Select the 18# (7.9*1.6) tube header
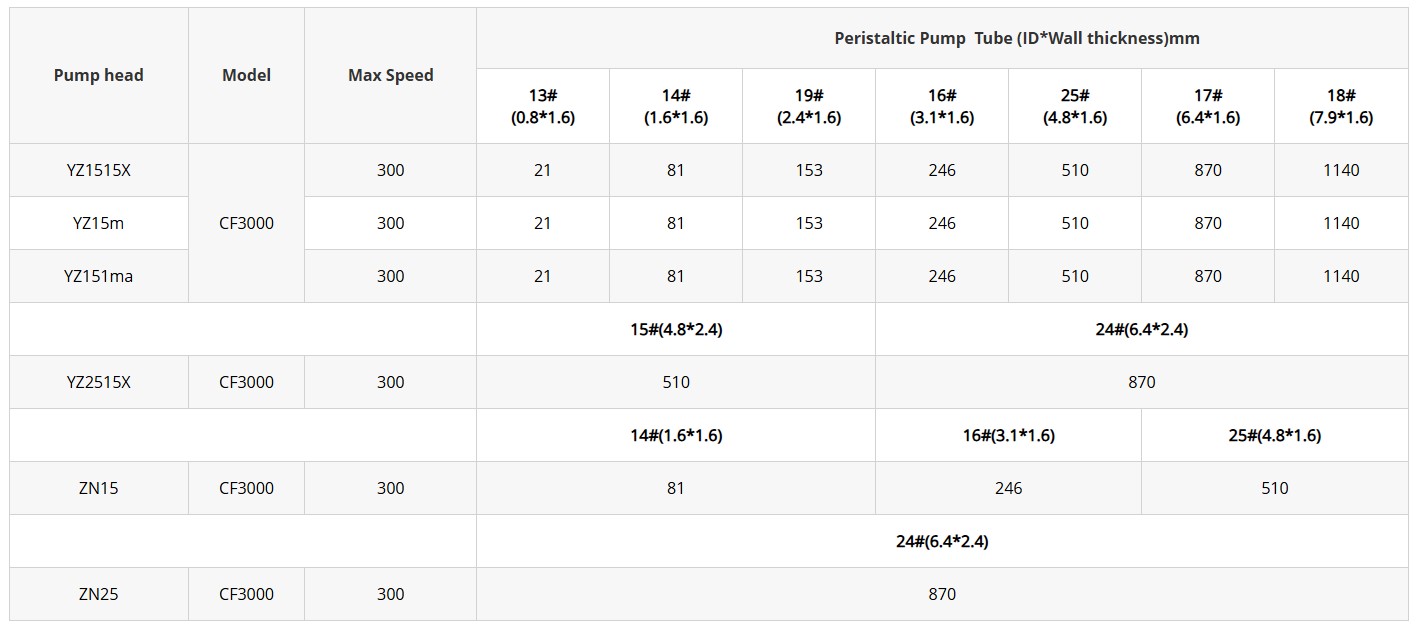The width and height of the screenshot is (1420, 627). pos(1340,106)
